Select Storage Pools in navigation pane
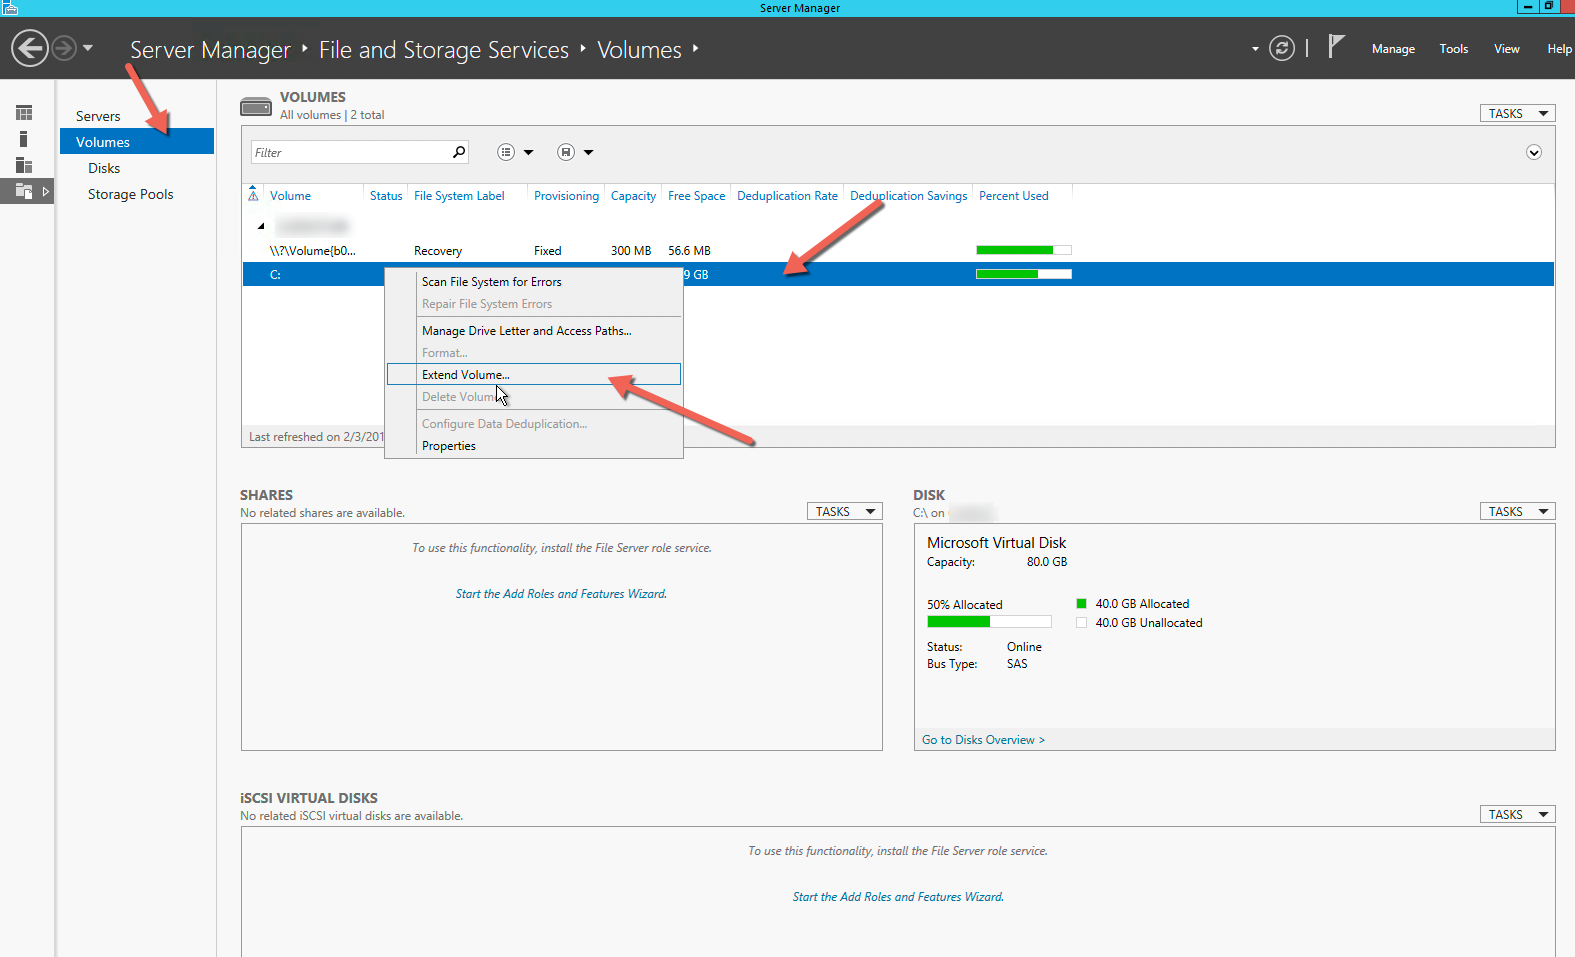The width and height of the screenshot is (1575, 957). click(131, 194)
